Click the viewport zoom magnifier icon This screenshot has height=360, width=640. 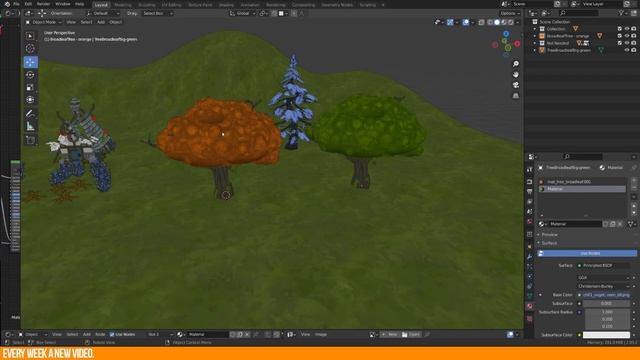pyautogui.click(x=516, y=64)
